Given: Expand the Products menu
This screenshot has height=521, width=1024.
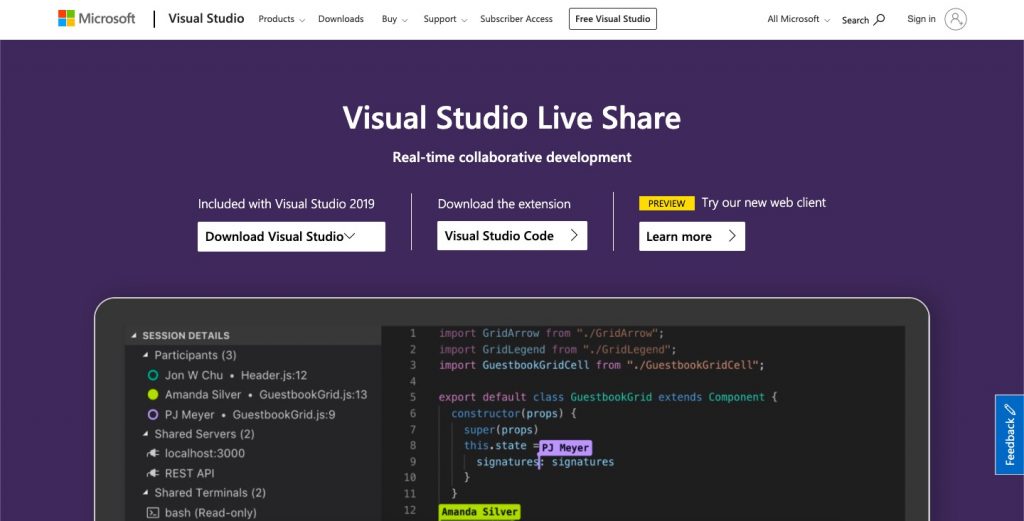Looking at the screenshot, I should [x=281, y=19].
